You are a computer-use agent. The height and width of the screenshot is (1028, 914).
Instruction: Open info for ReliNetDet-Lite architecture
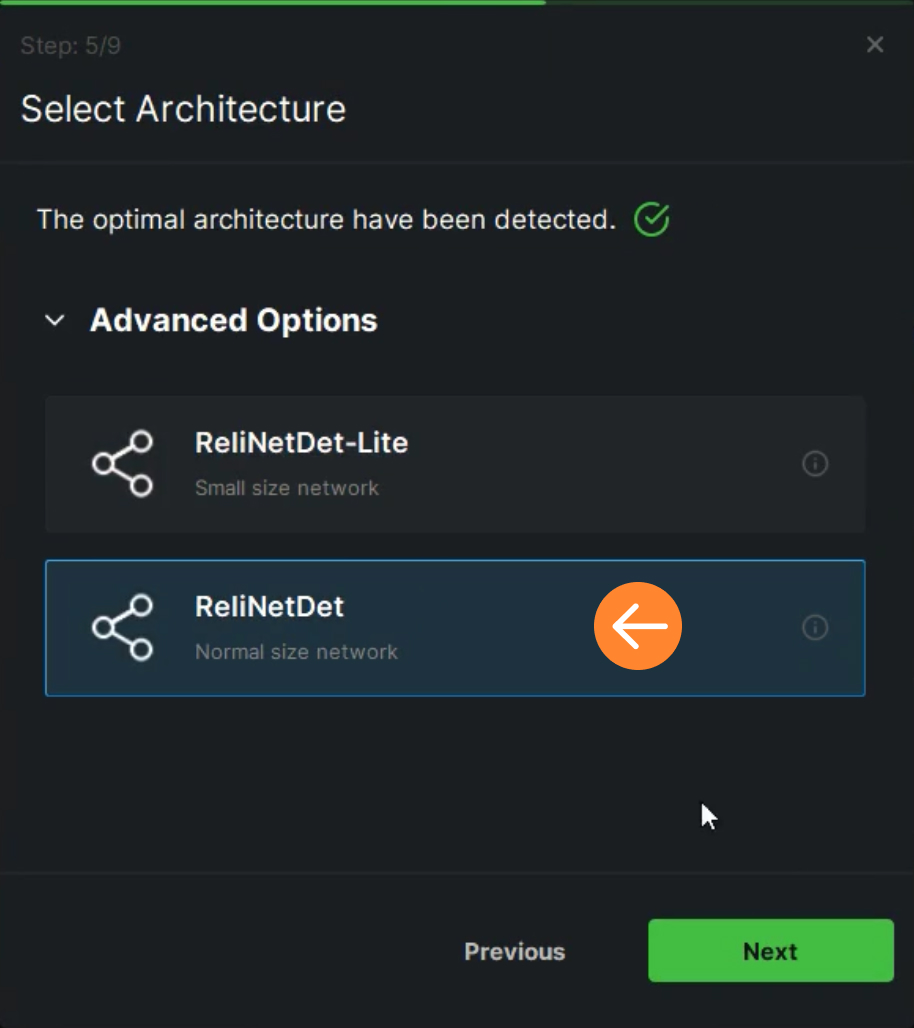(x=815, y=464)
